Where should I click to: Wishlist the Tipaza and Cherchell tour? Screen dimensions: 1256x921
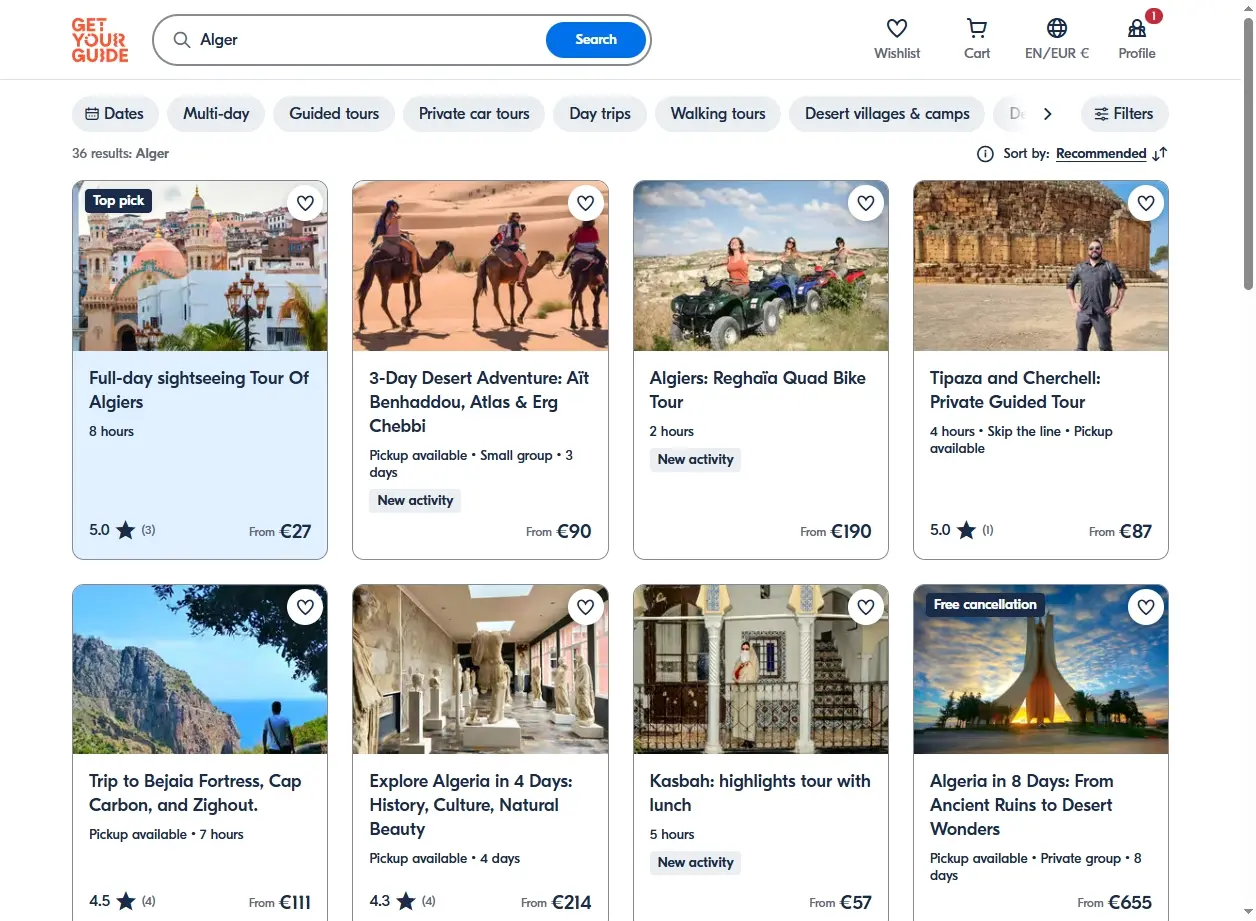click(x=1146, y=203)
